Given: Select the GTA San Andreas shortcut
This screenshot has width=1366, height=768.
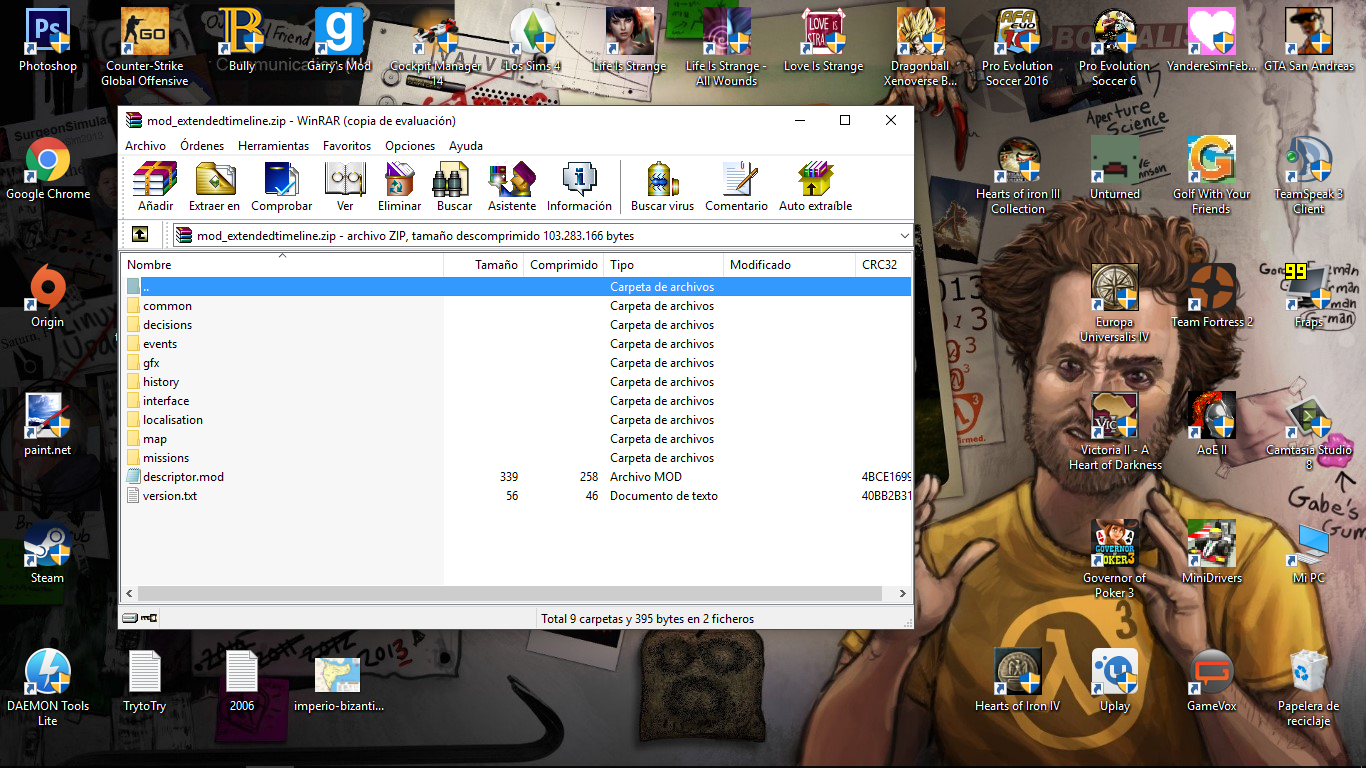Looking at the screenshot, I should coord(1308,40).
